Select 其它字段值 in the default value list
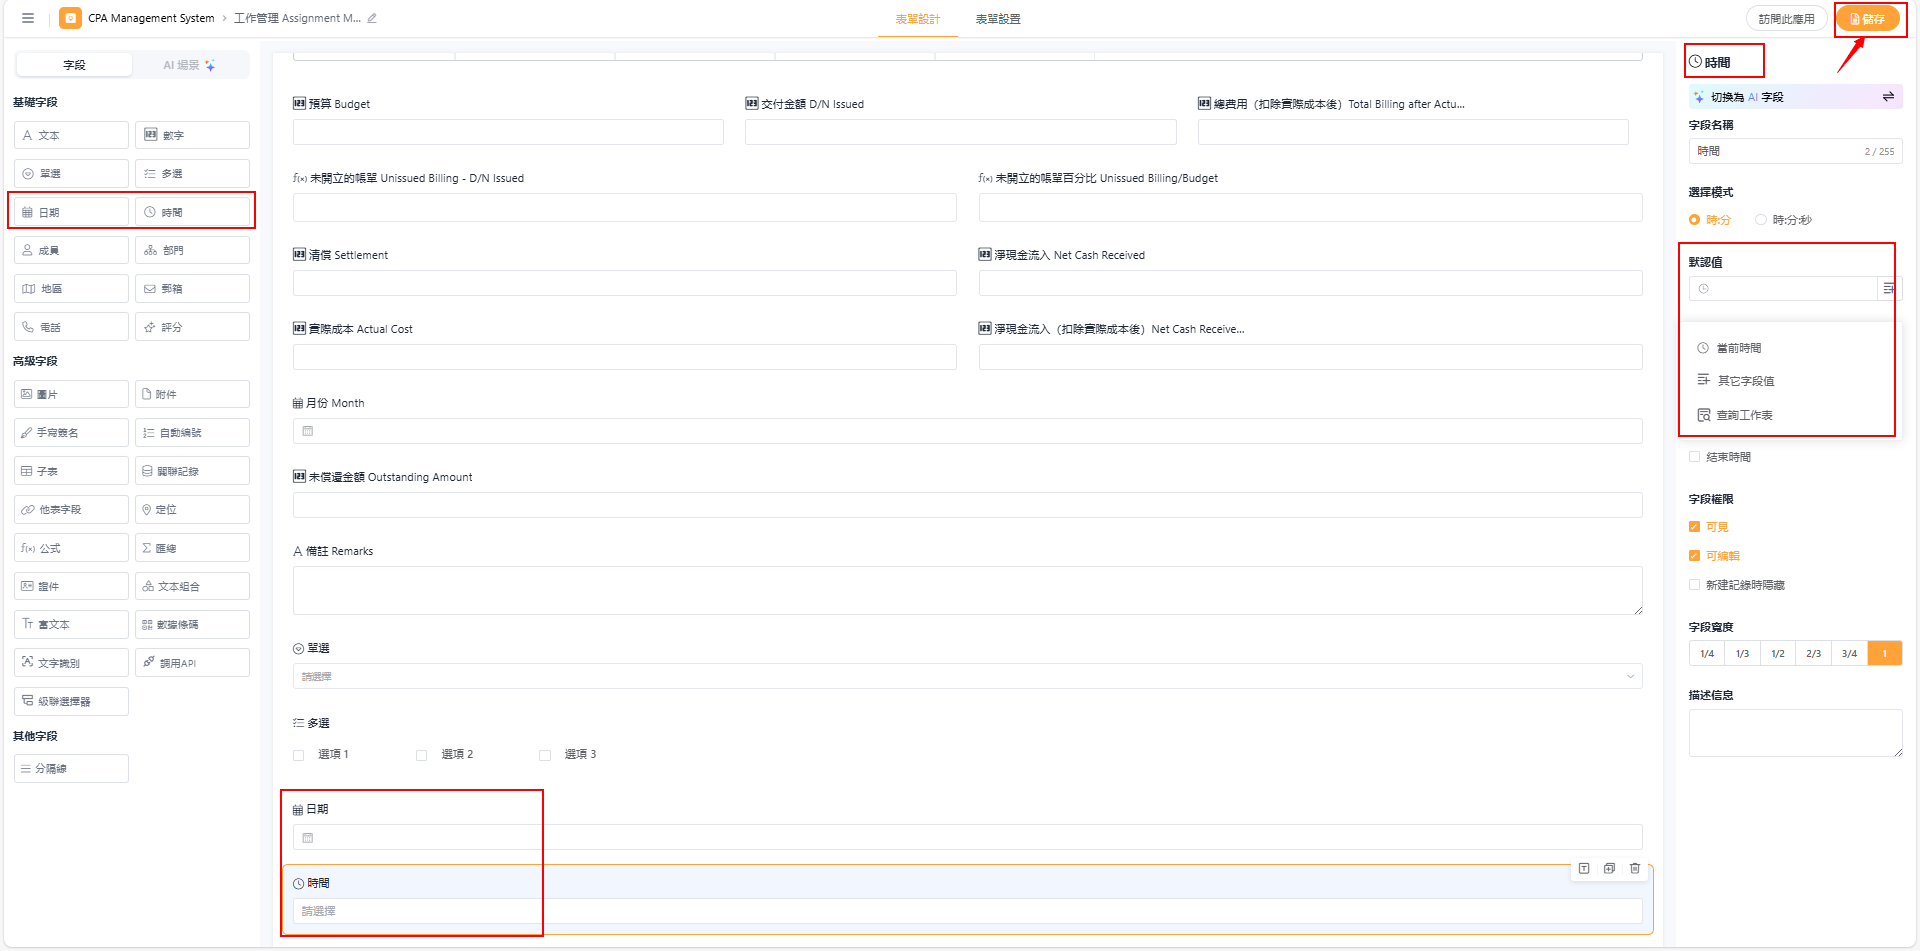Viewport: 1920px width, 951px height. pyautogui.click(x=1745, y=381)
